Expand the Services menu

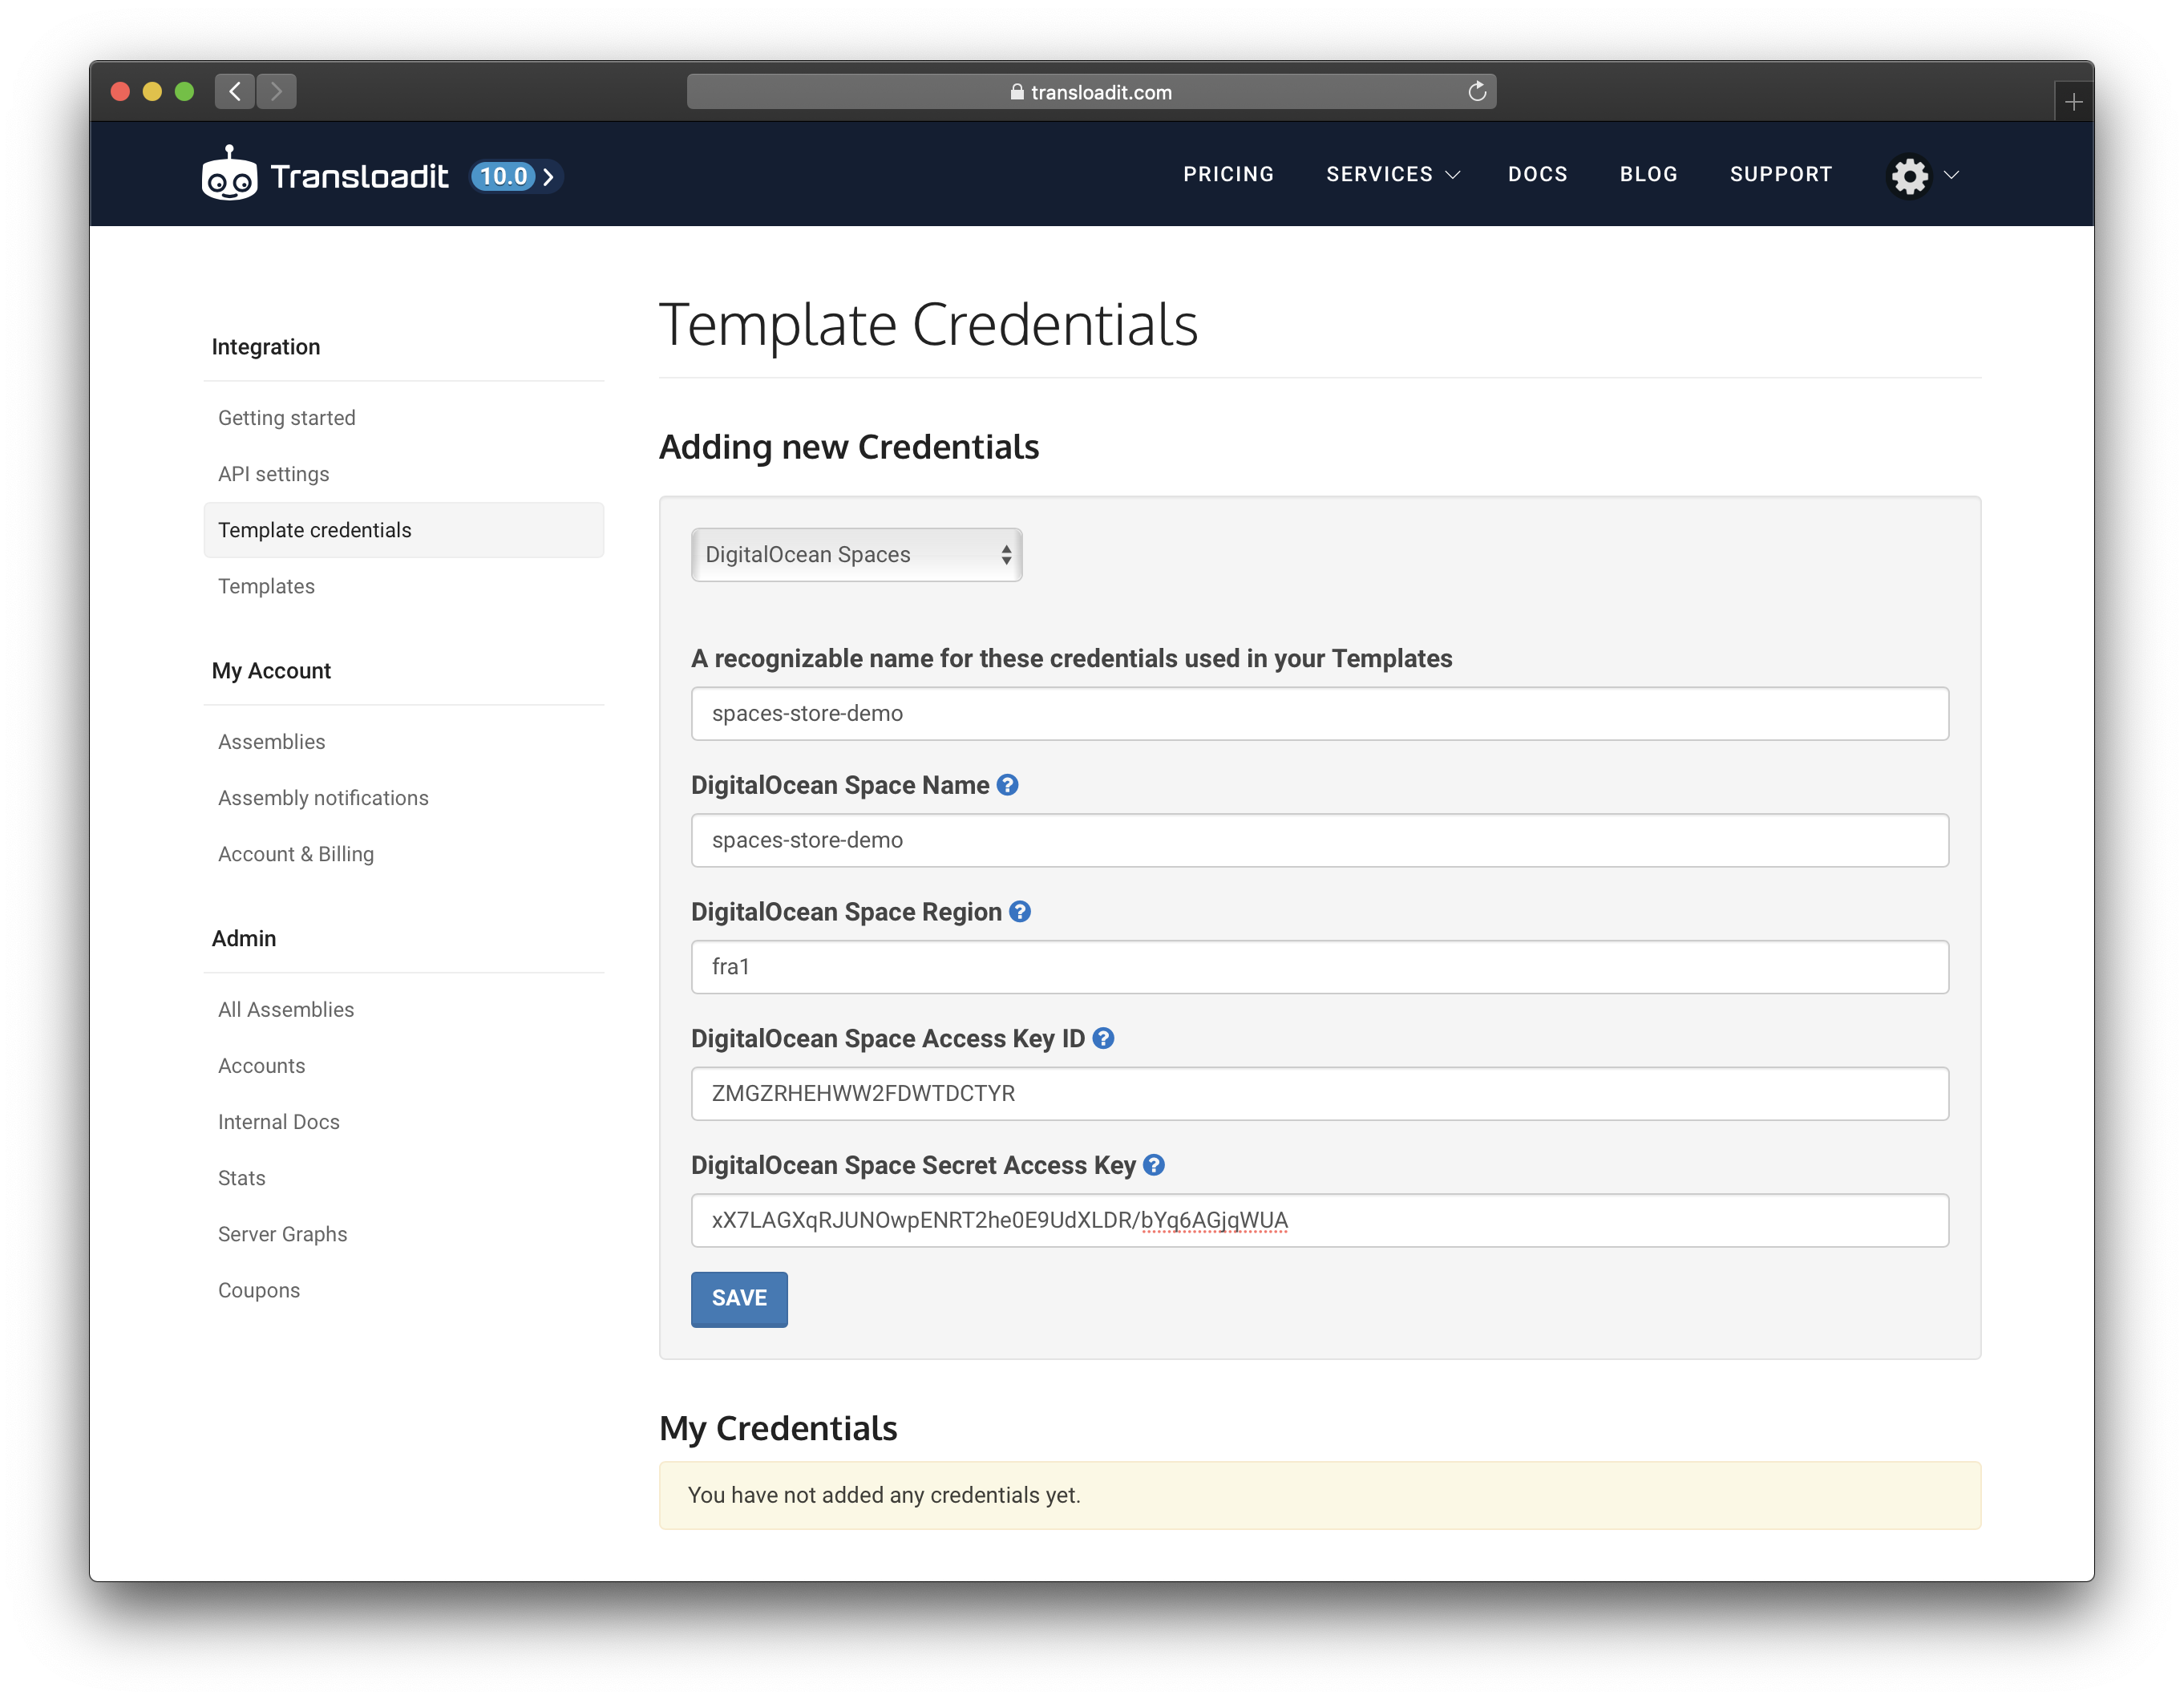tap(1392, 174)
